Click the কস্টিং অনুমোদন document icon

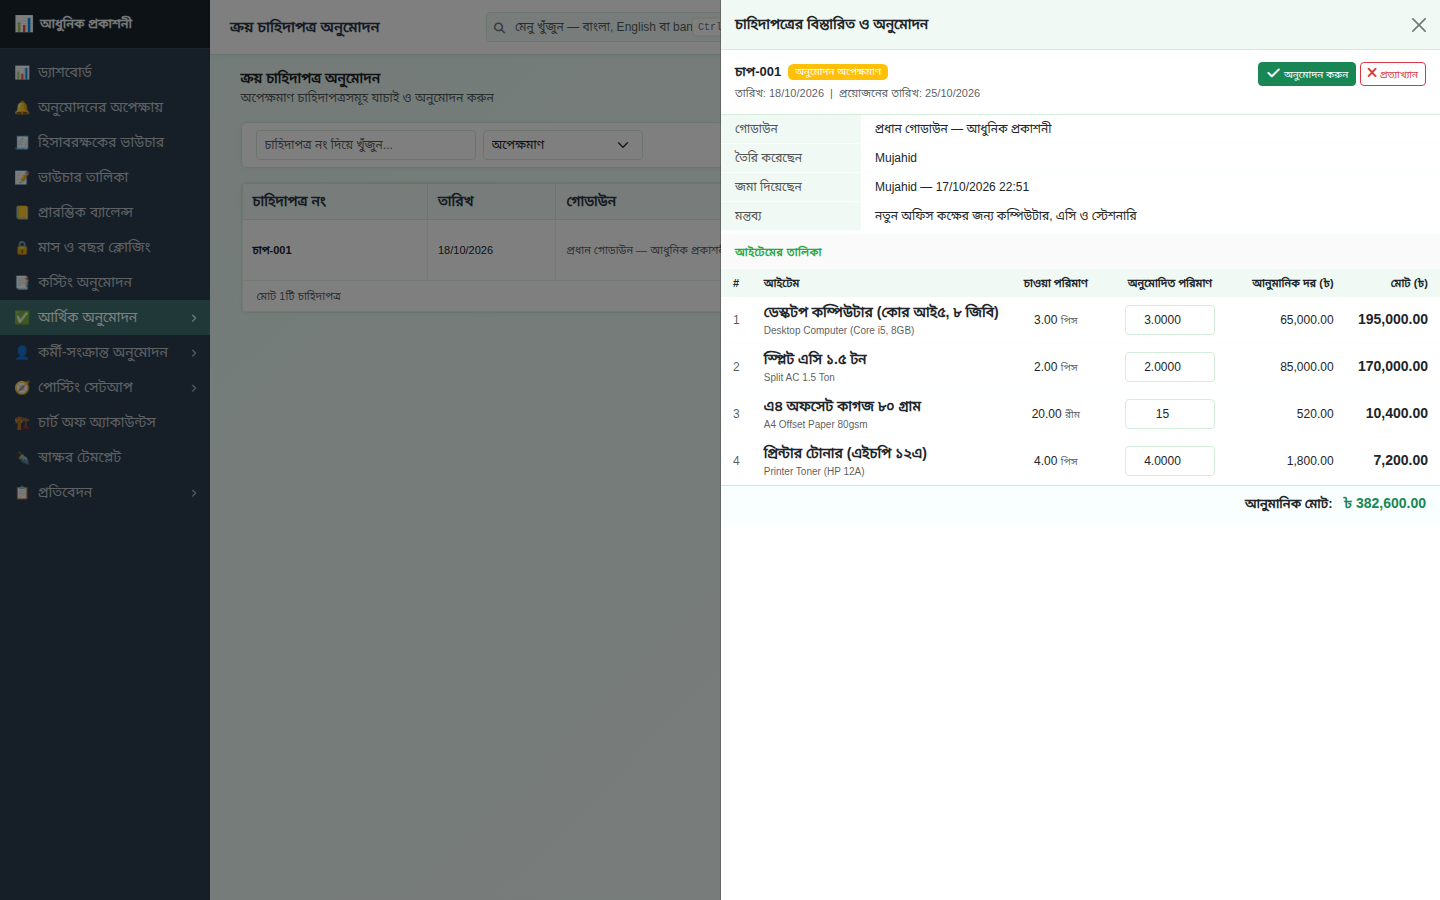coord(22,282)
